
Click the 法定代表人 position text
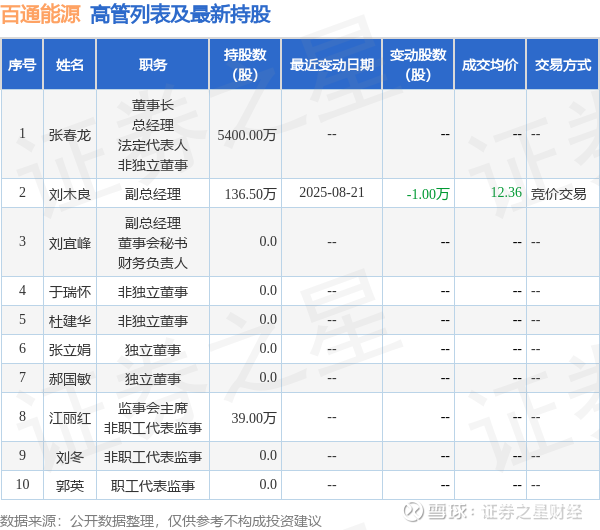pyautogui.click(x=153, y=145)
